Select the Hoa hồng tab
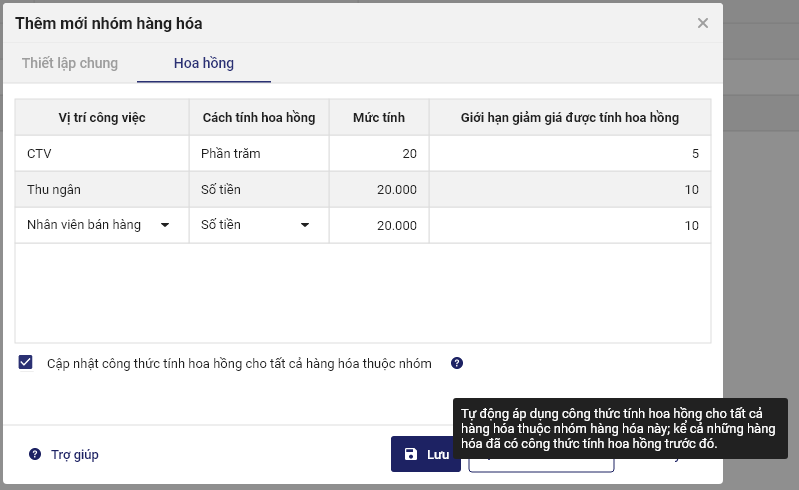 coord(204,63)
